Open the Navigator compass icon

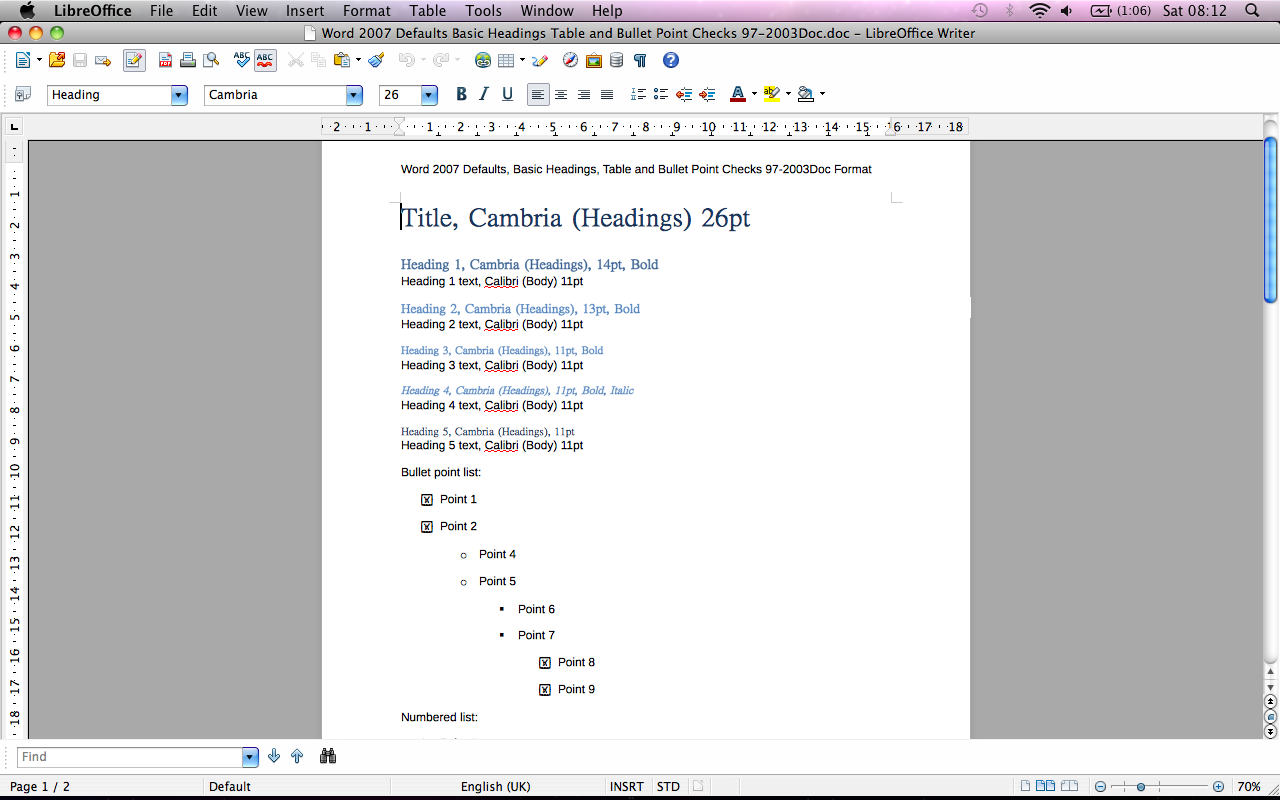(570, 61)
